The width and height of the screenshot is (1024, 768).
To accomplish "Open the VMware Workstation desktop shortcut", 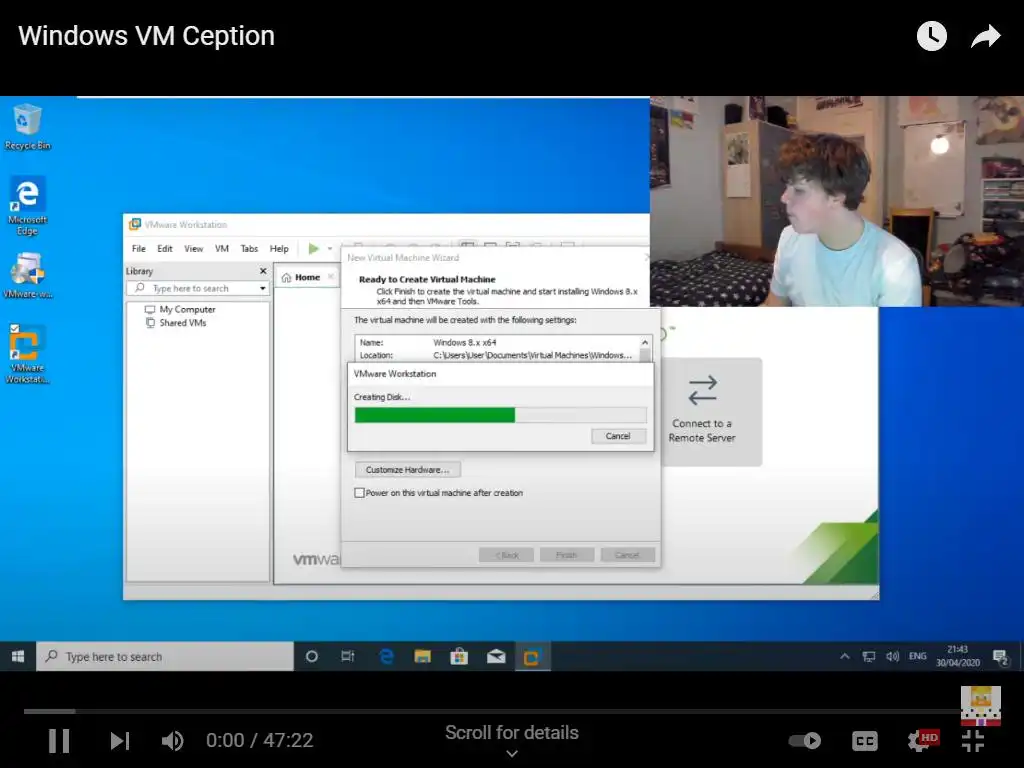I will click(x=27, y=354).
